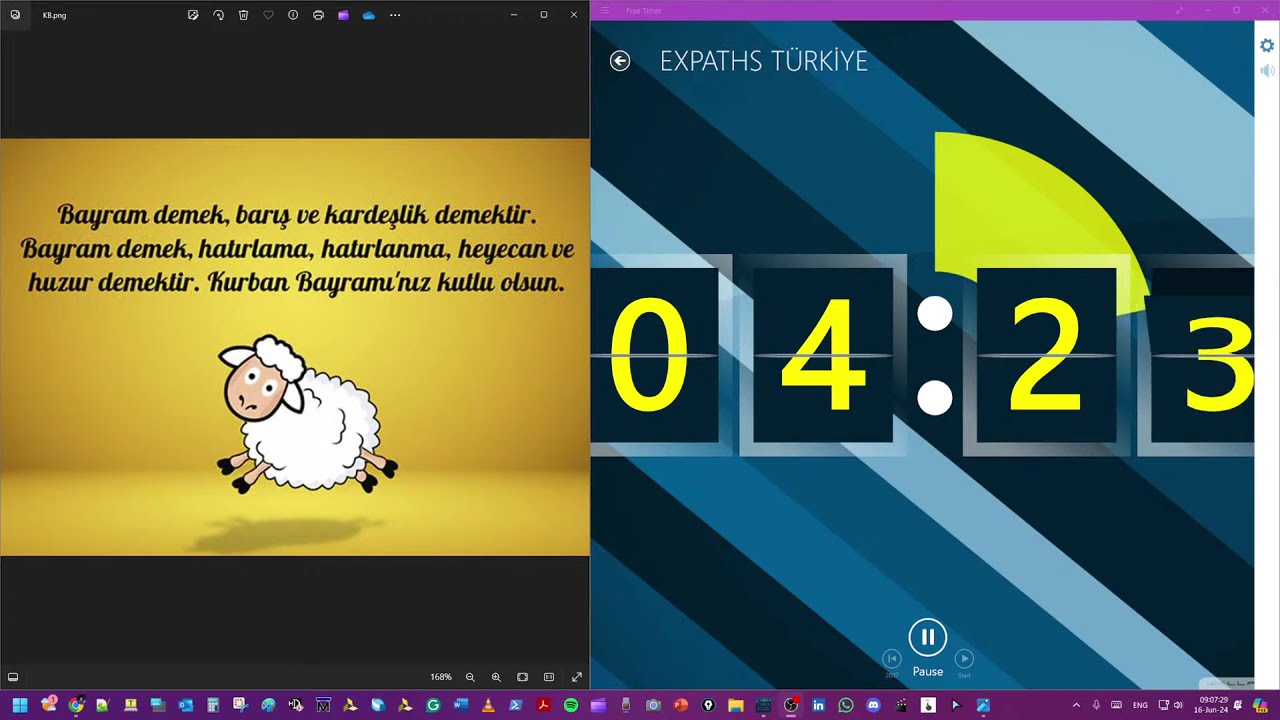
Task: Rotate the image in Photos
Action: [x=218, y=15]
